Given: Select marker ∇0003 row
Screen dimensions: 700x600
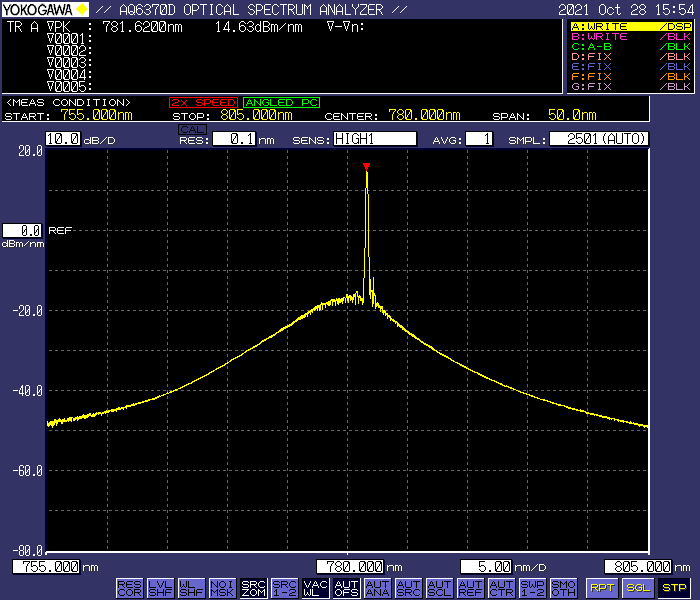Looking at the screenshot, I should point(70,62).
